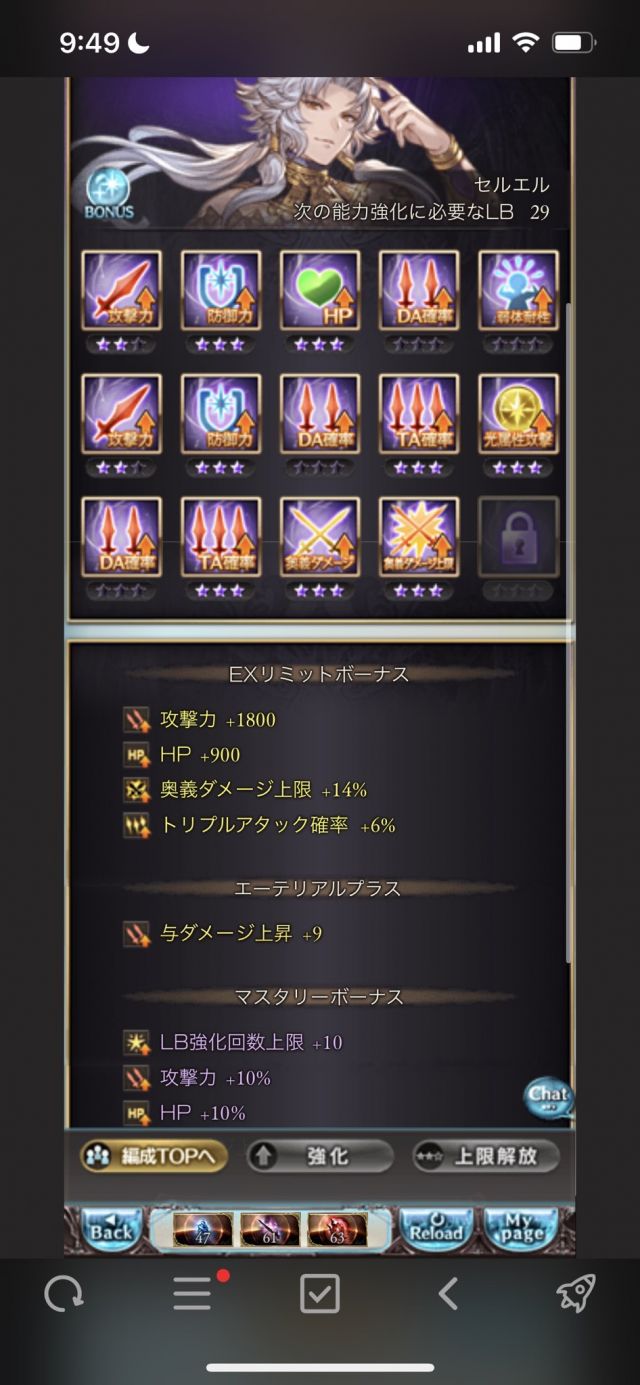Image resolution: width=640 pixels, height=1385 pixels.
Task: Open the browser hamburger menu with red dot
Action: tap(194, 1294)
